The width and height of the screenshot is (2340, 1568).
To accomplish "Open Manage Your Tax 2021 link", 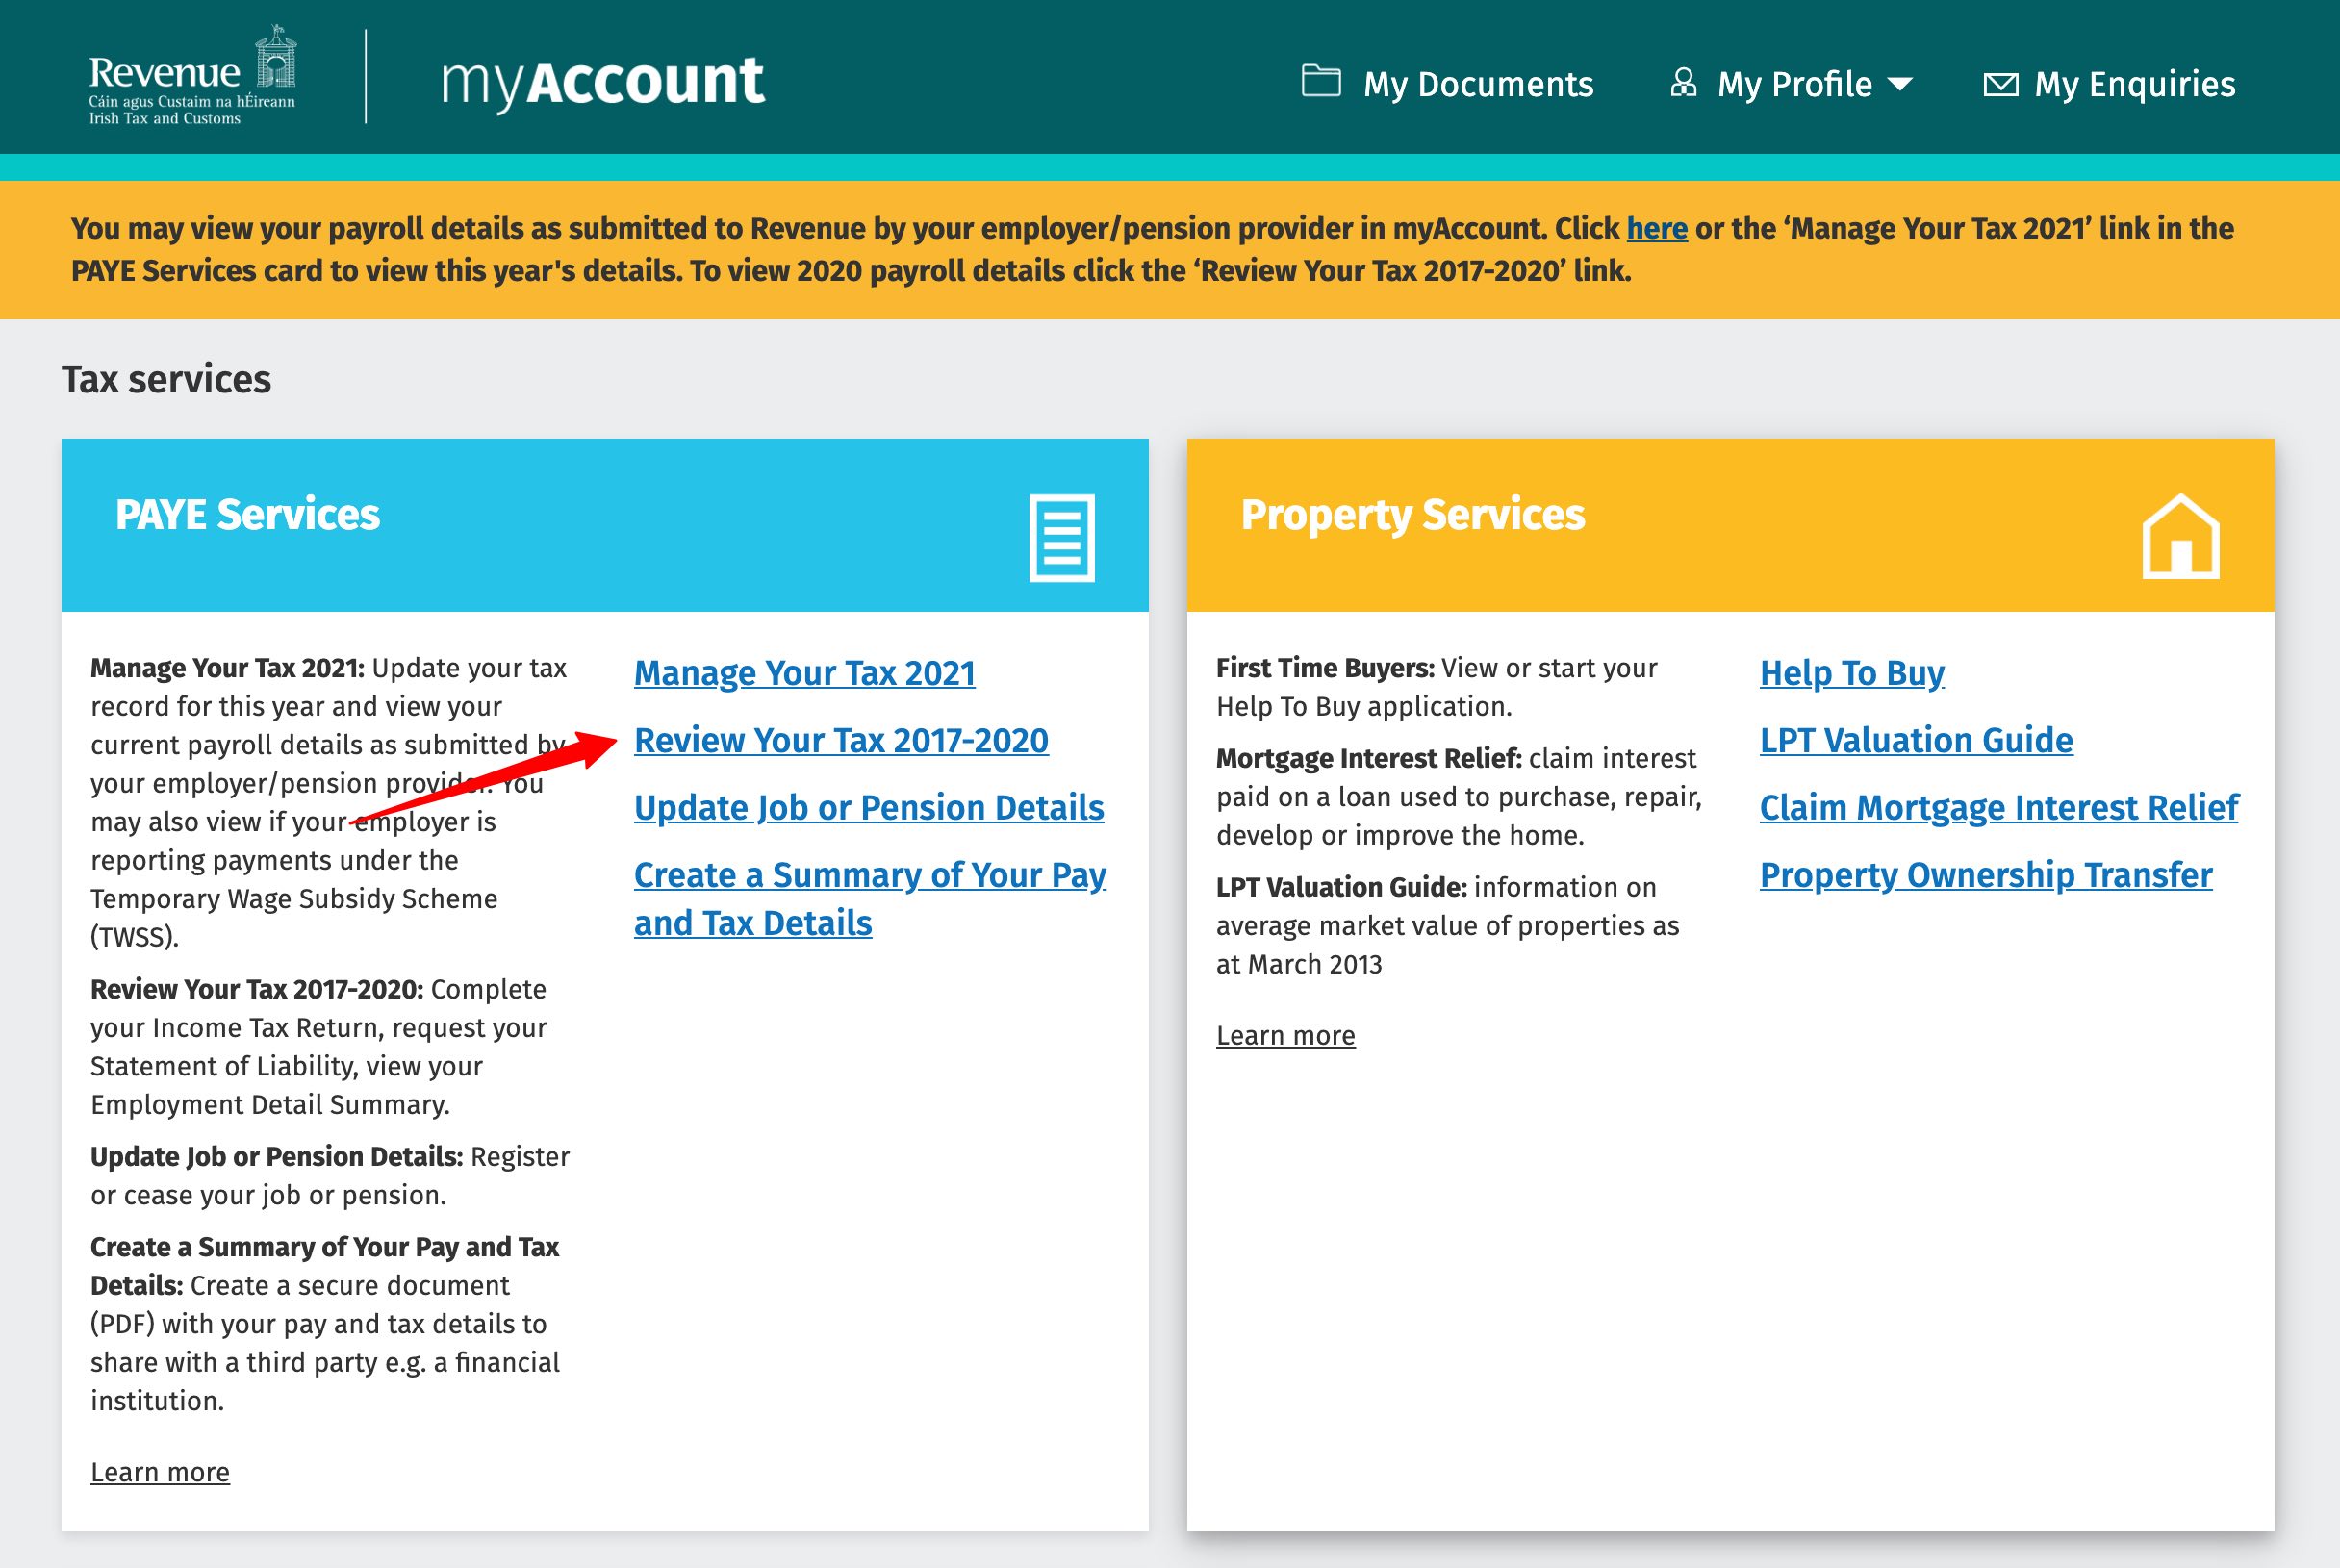I will coord(804,673).
